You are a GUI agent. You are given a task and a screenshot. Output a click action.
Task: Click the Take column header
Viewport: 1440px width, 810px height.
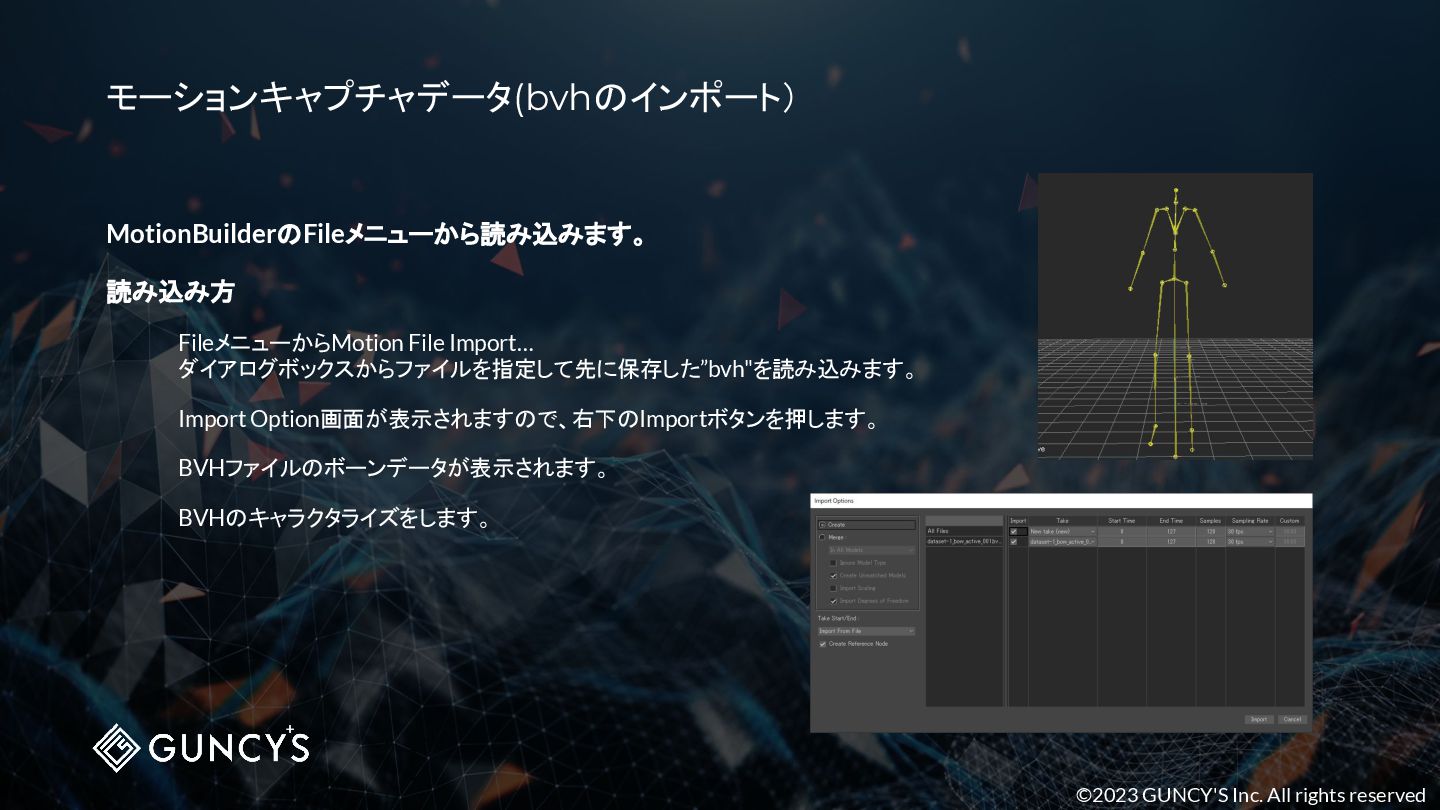click(1063, 521)
